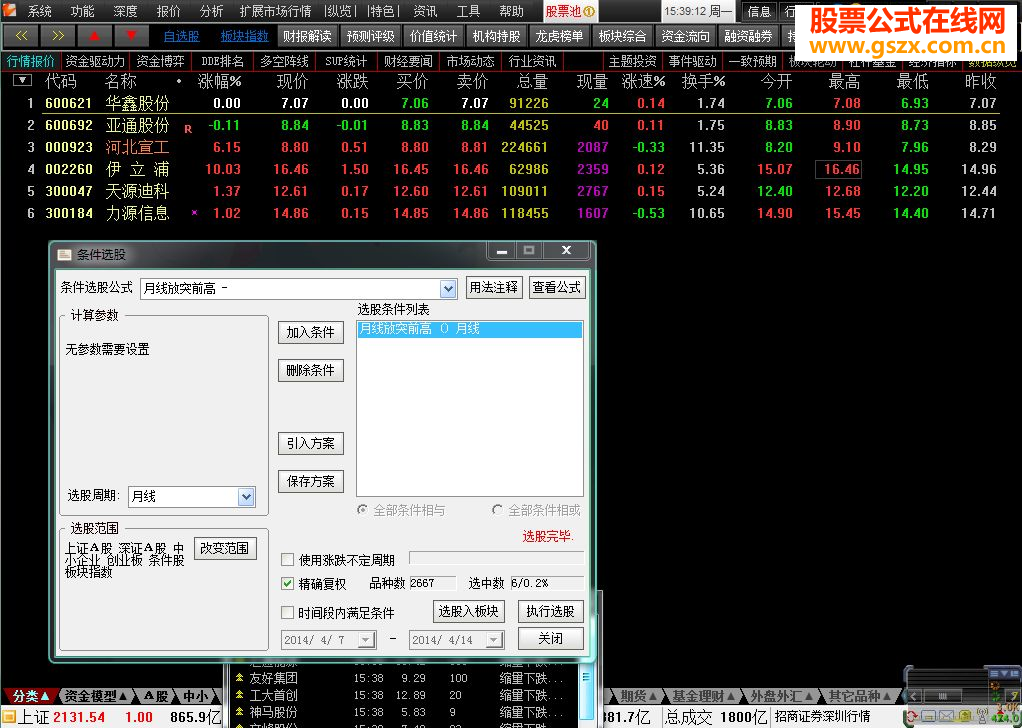Open the 条件选股公式 dropdown arrow
This screenshot has width=1022, height=728.
click(448, 288)
